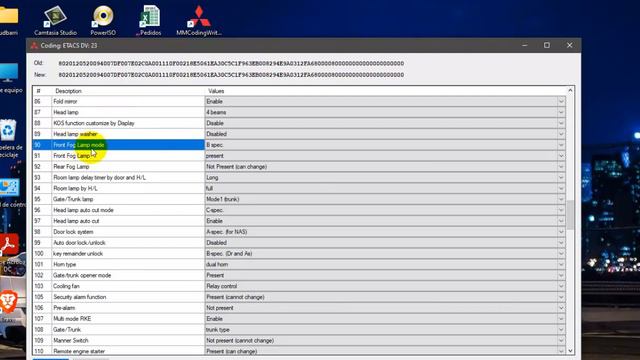Click the Old coding hex string field
Image resolution: width=640 pixels, height=360 pixels.
(231, 64)
